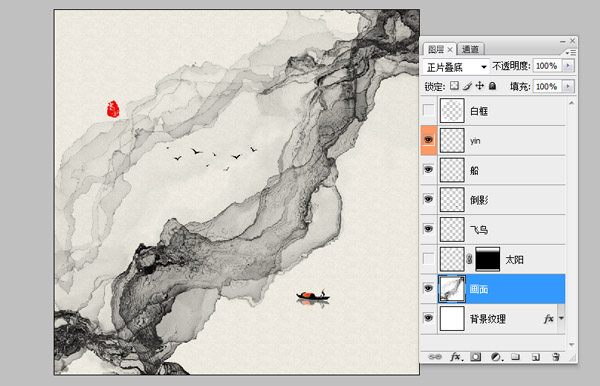The width and height of the screenshot is (600, 386).
Task: Create a new adjustment layer
Action: coord(496,357)
